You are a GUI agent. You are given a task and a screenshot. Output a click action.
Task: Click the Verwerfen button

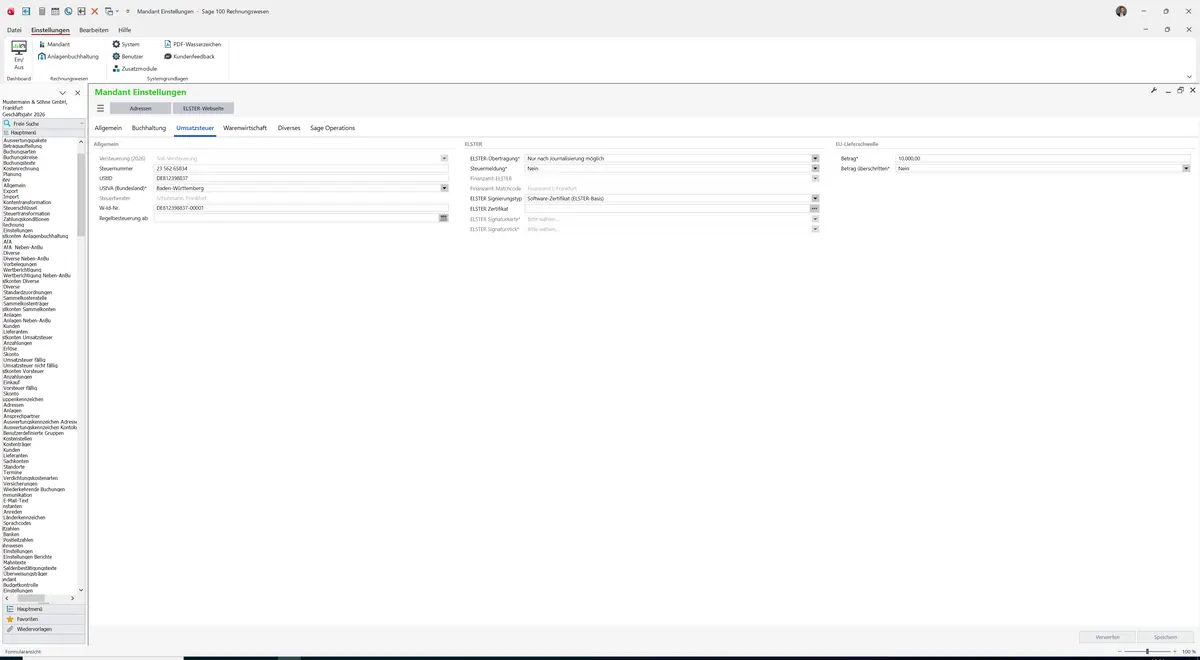1108,636
